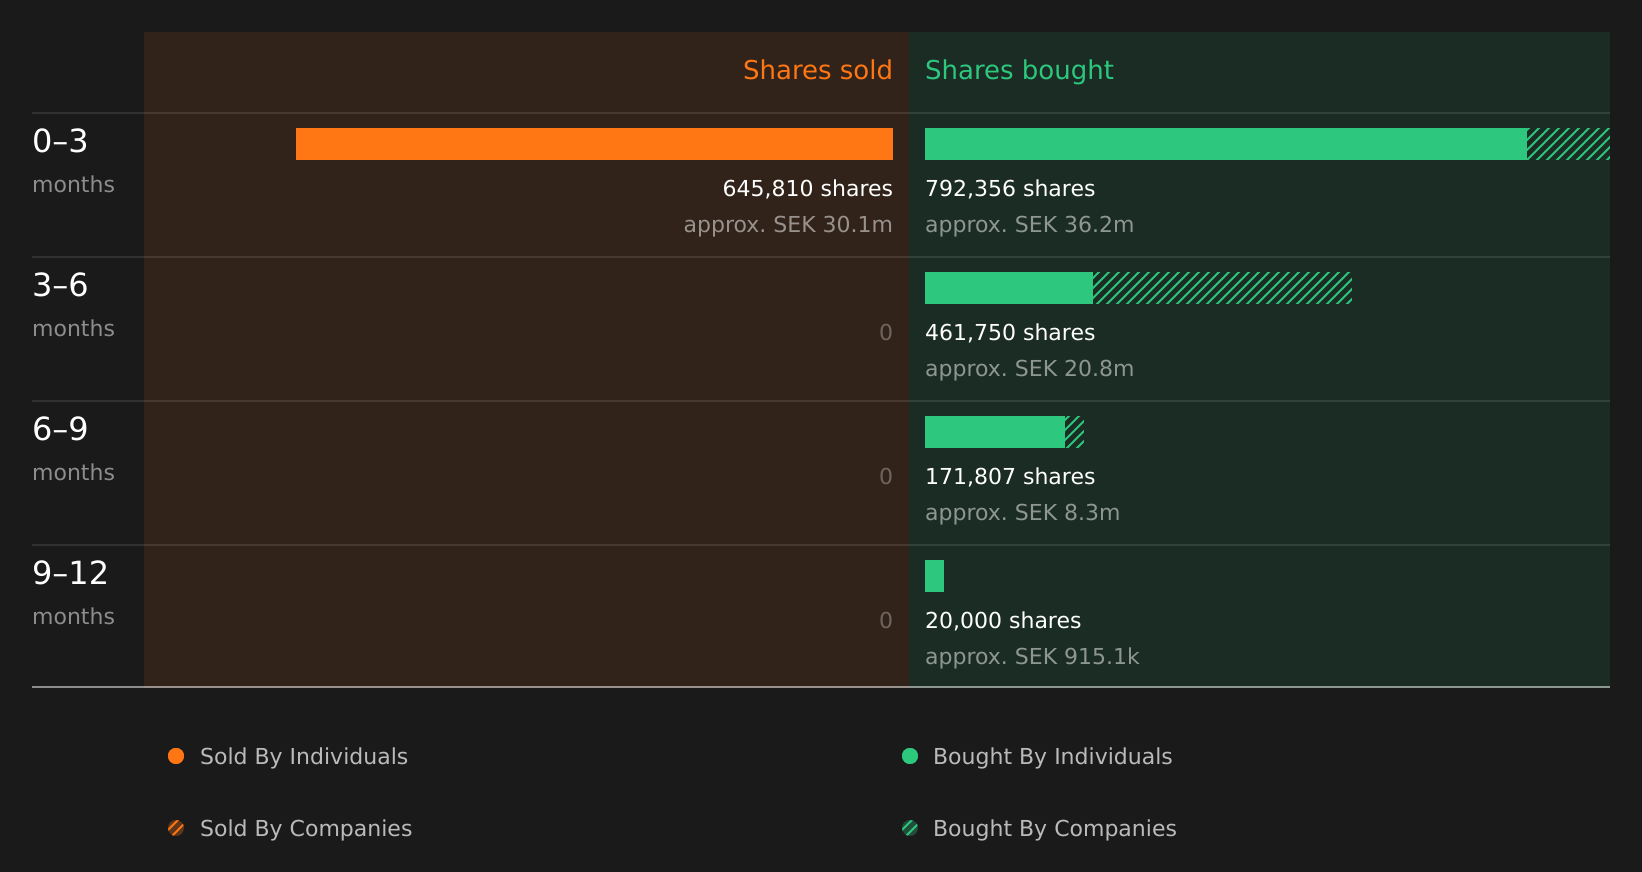Click the Shares bought column header
Image resolution: width=1642 pixels, height=872 pixels.
click(x=1019, y=70)
